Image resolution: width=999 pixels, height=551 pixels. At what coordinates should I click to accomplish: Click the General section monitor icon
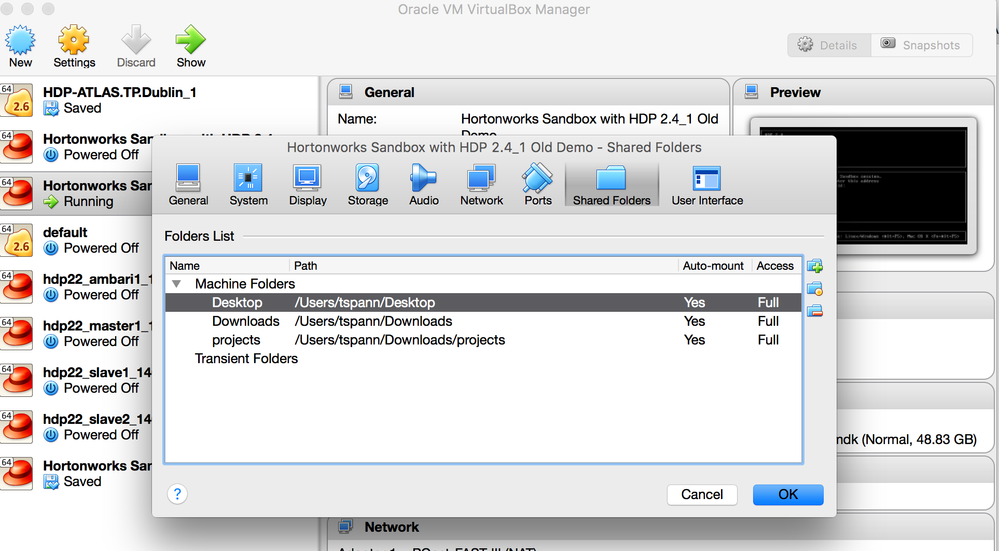[x=346, y=92]
